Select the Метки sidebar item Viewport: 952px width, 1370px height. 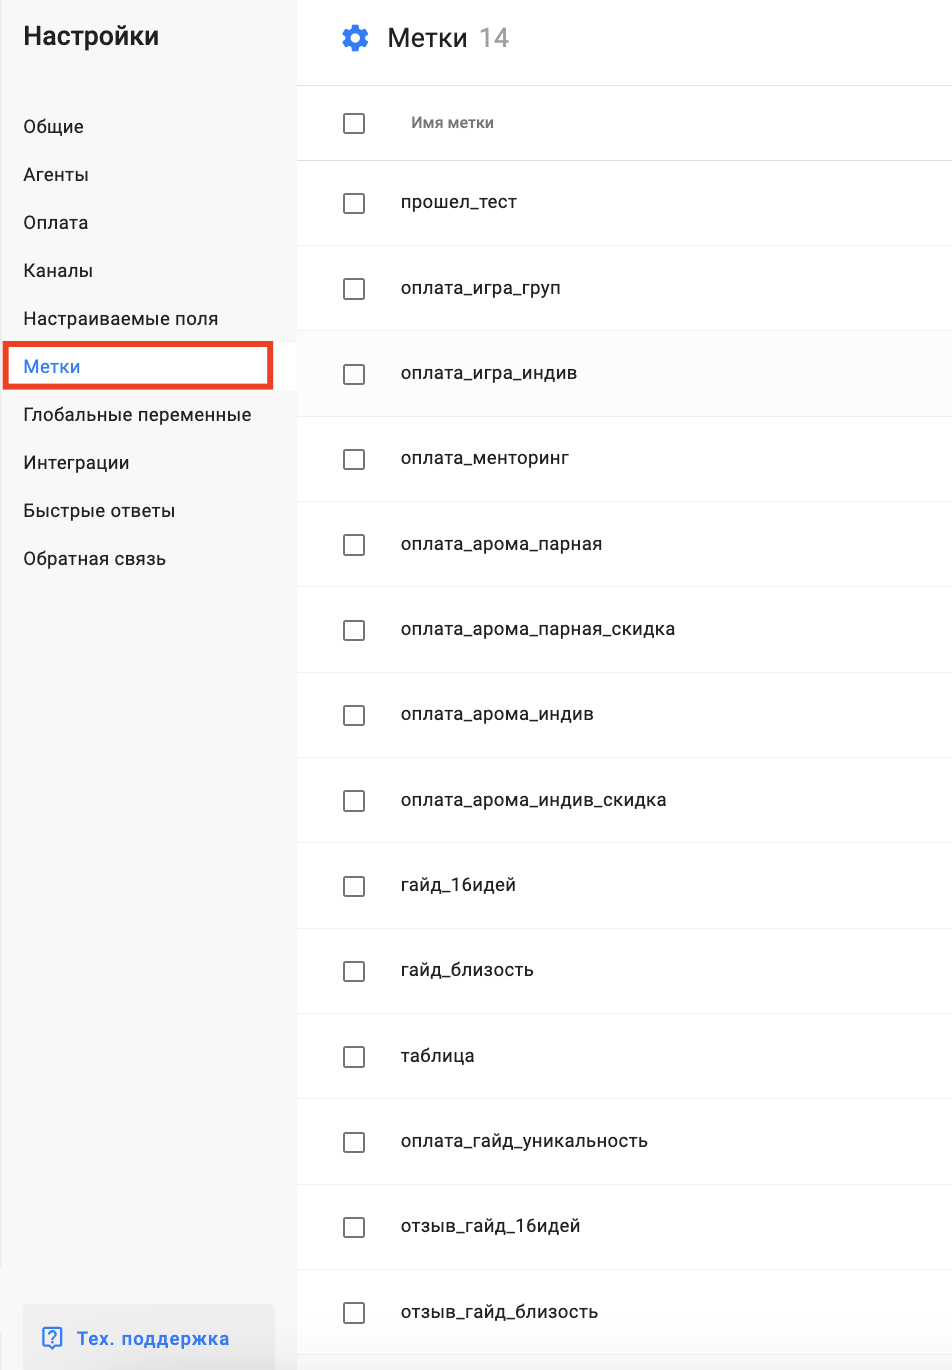pyautogui.click(x=52, y=367)
